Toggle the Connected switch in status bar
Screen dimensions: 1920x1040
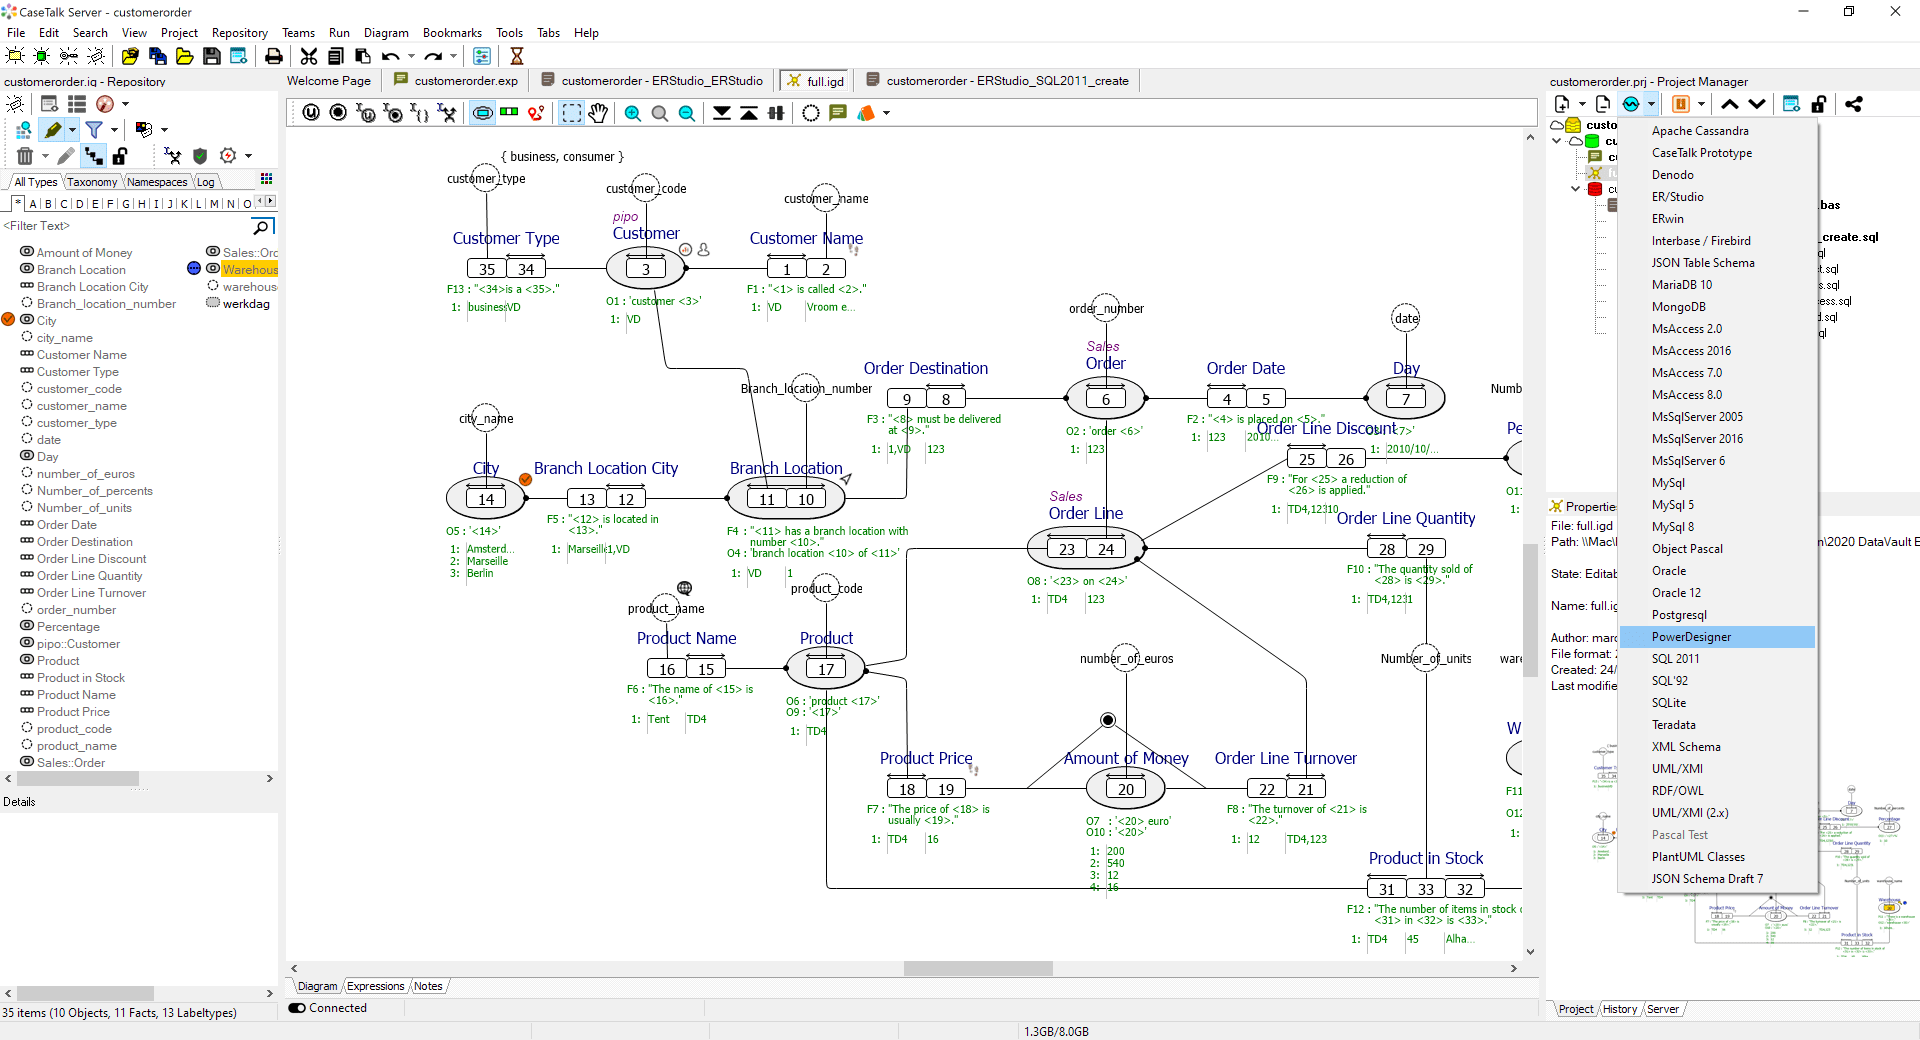[x=297, y=1008]
